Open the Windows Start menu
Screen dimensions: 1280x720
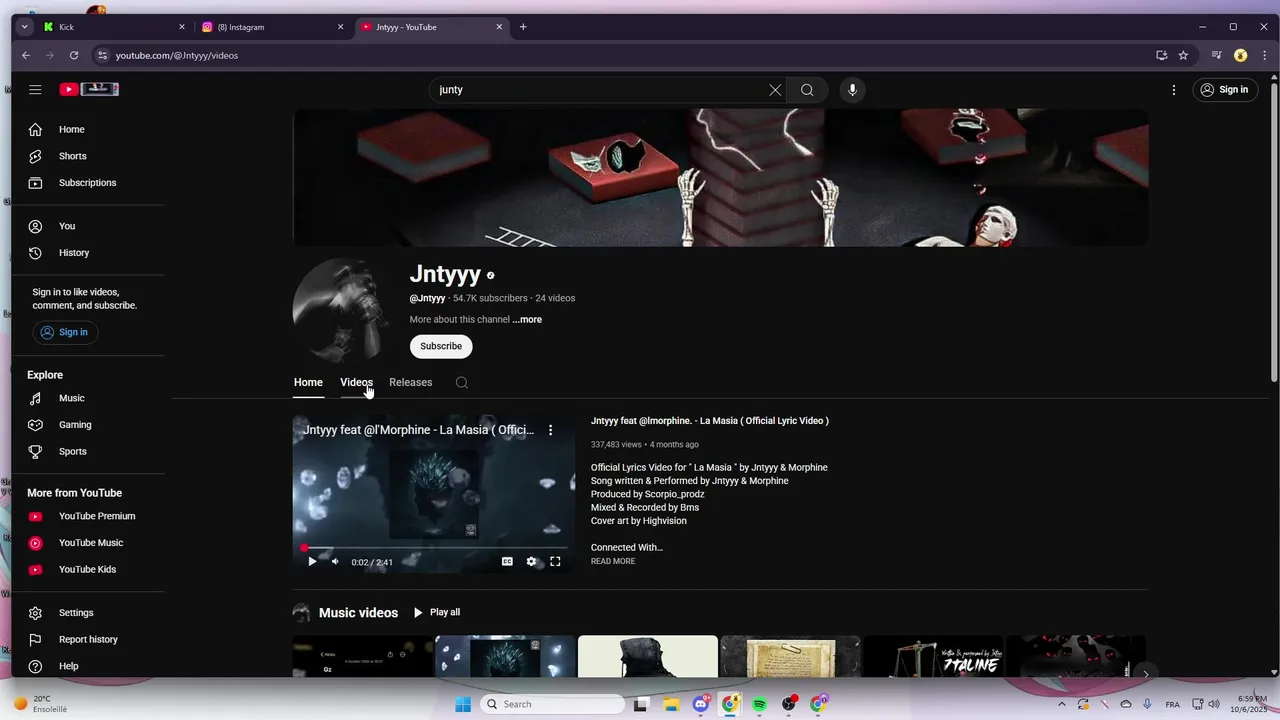[462, 704]
